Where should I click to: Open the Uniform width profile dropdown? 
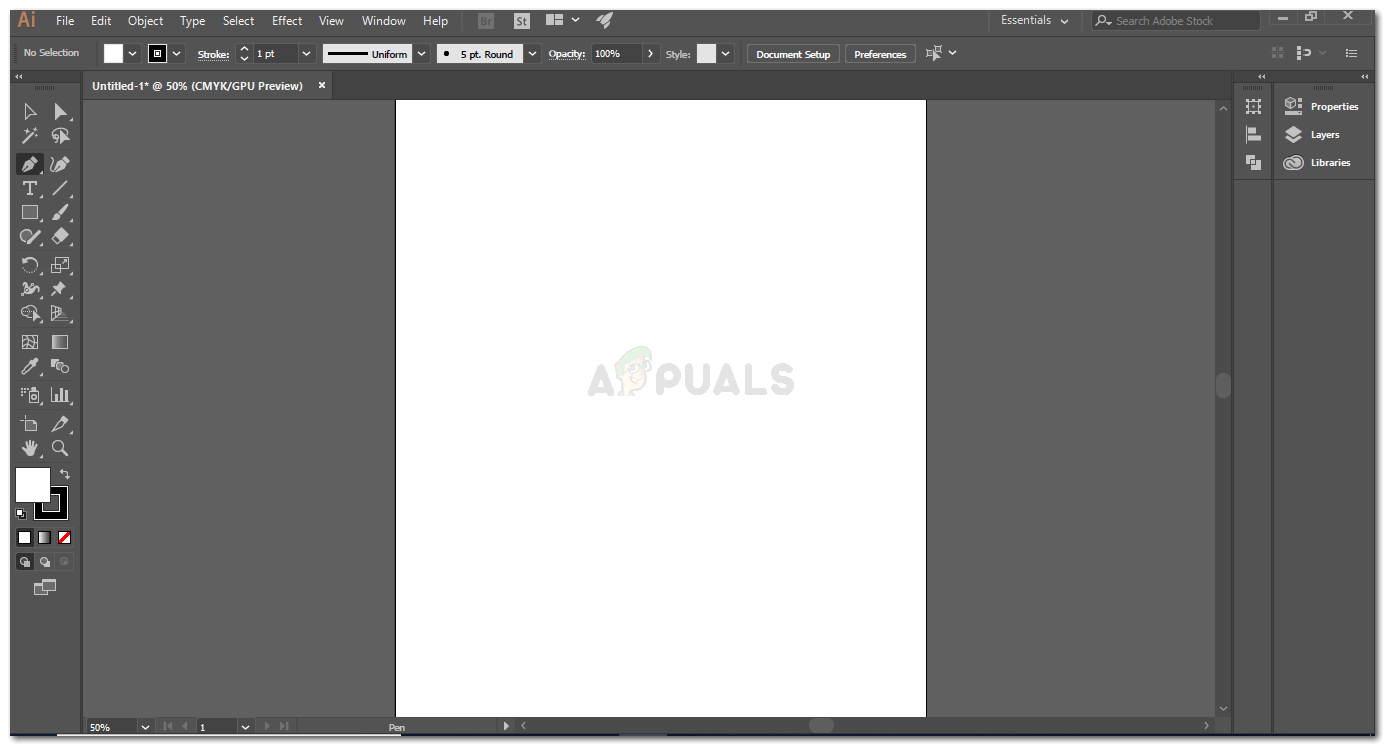(422, 54)
